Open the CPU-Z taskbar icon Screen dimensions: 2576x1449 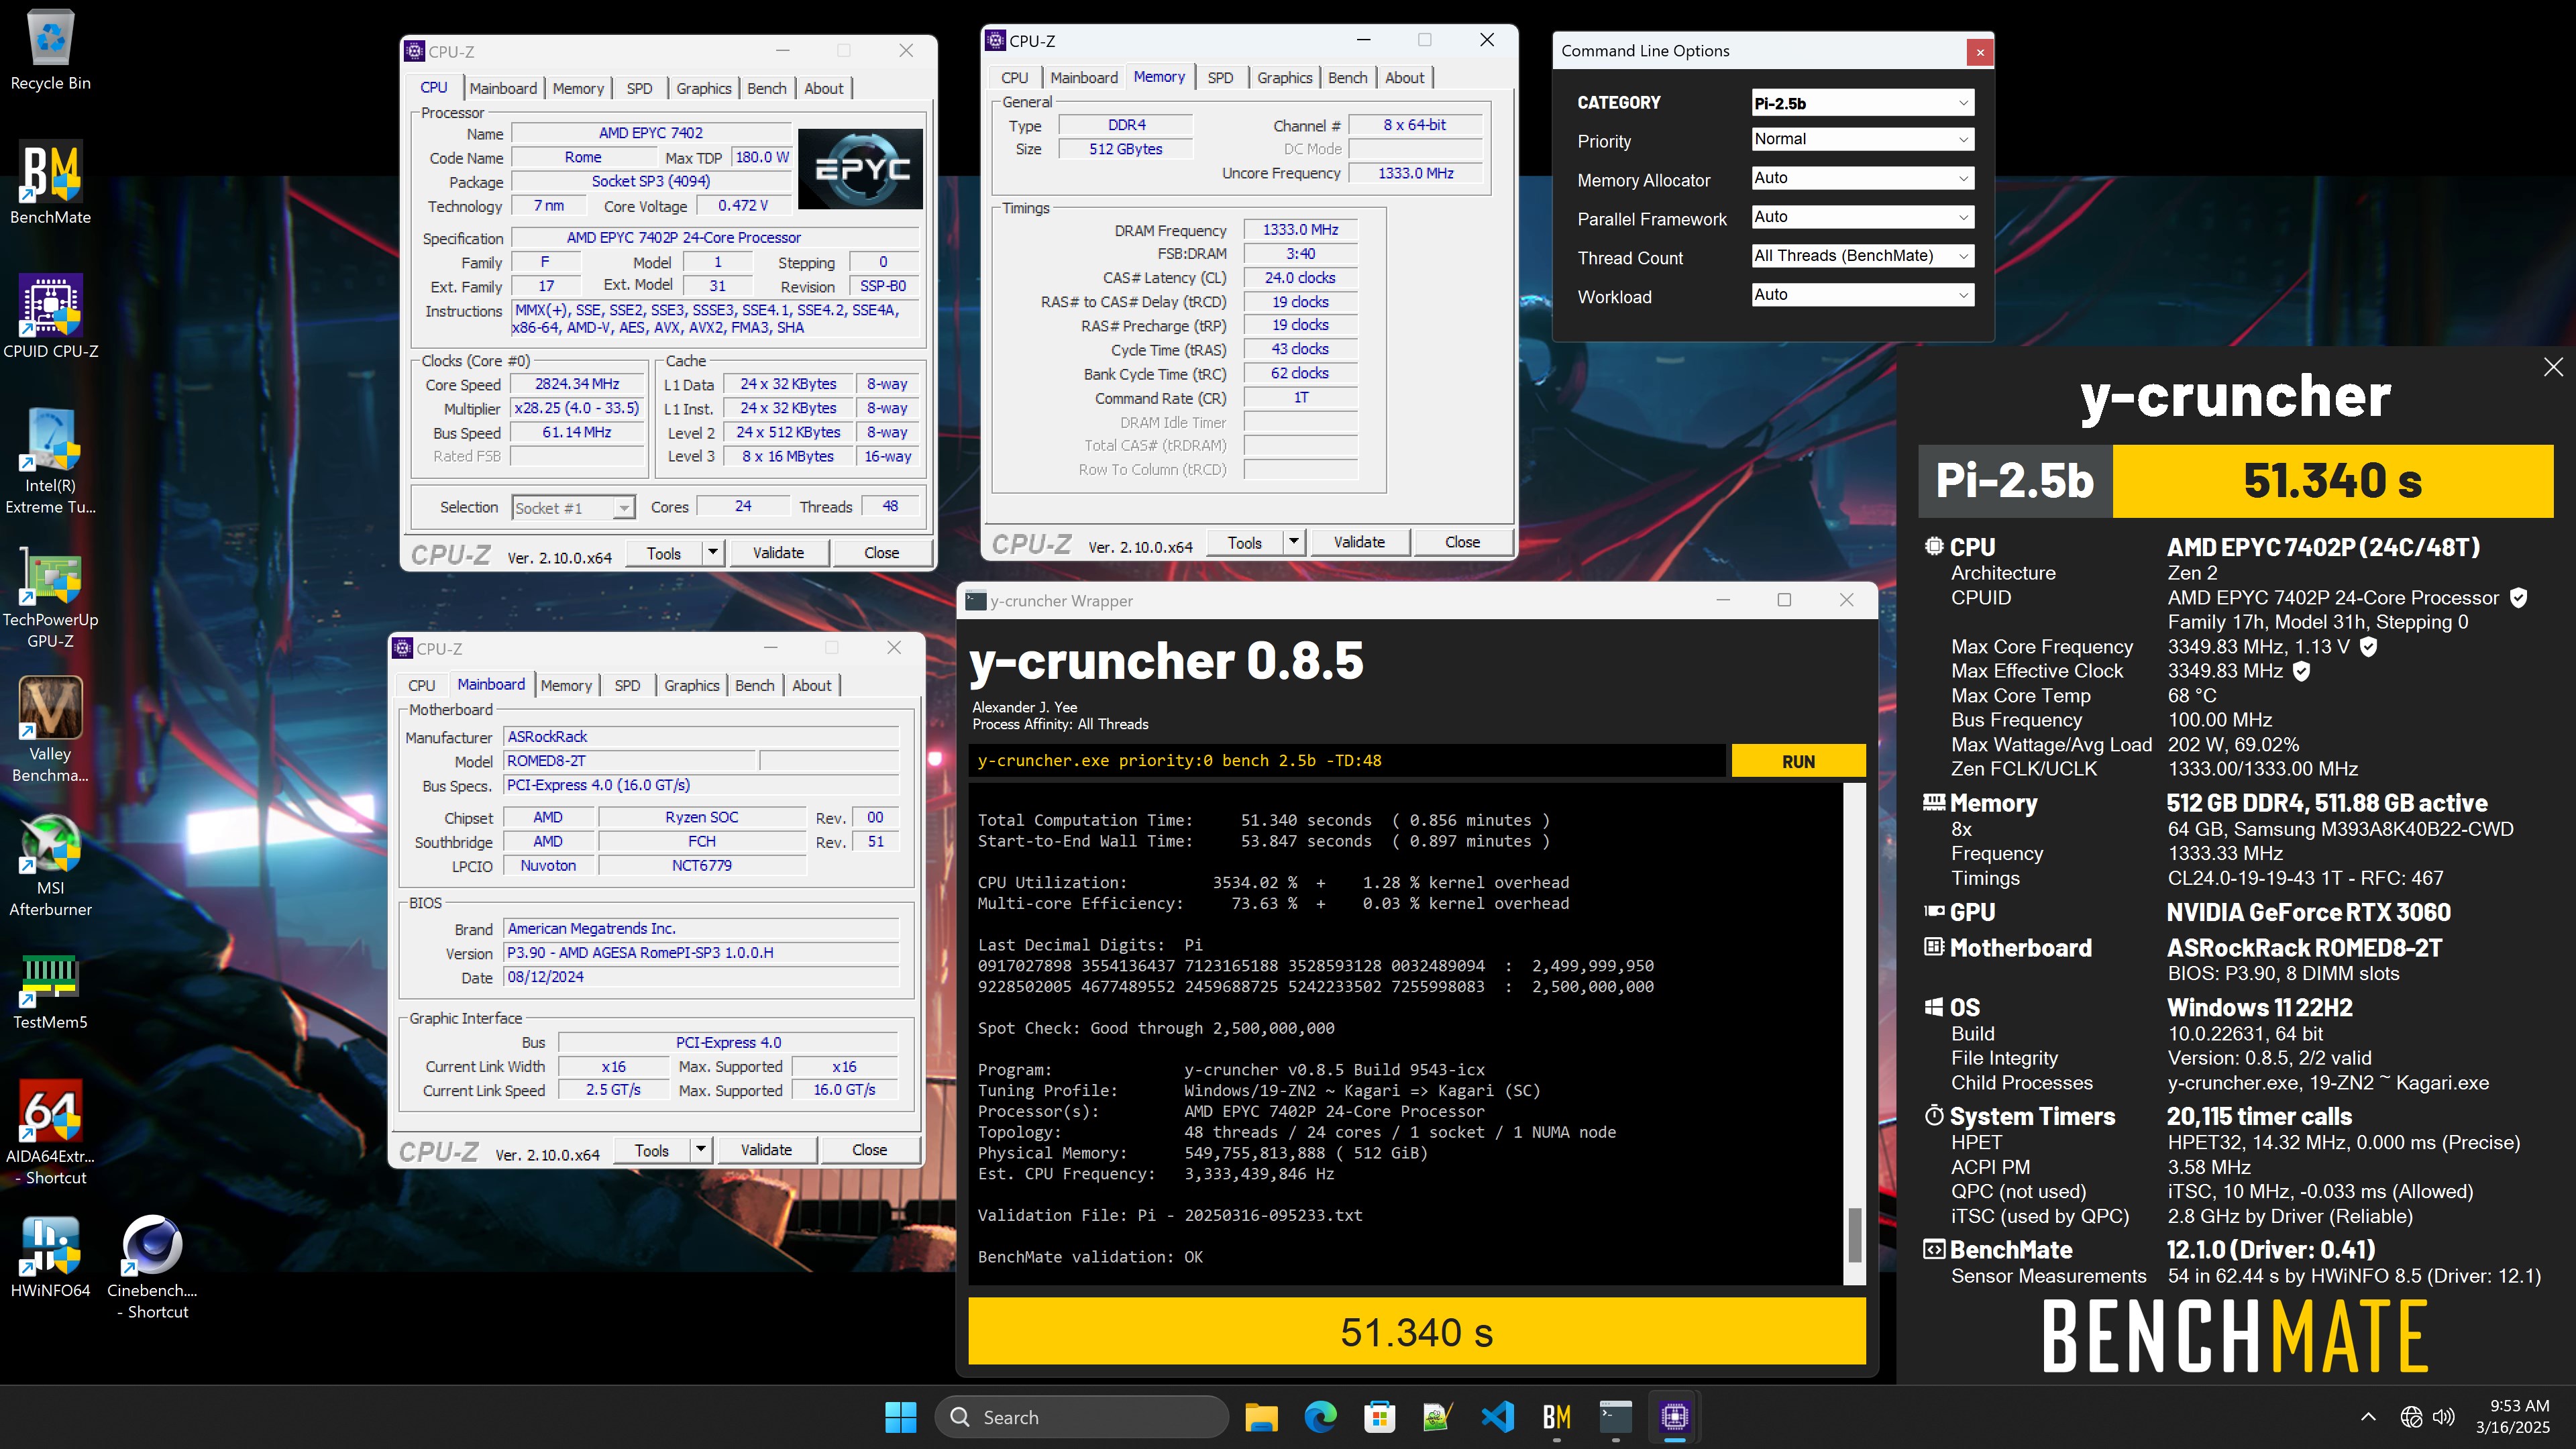(1674, 1417)
